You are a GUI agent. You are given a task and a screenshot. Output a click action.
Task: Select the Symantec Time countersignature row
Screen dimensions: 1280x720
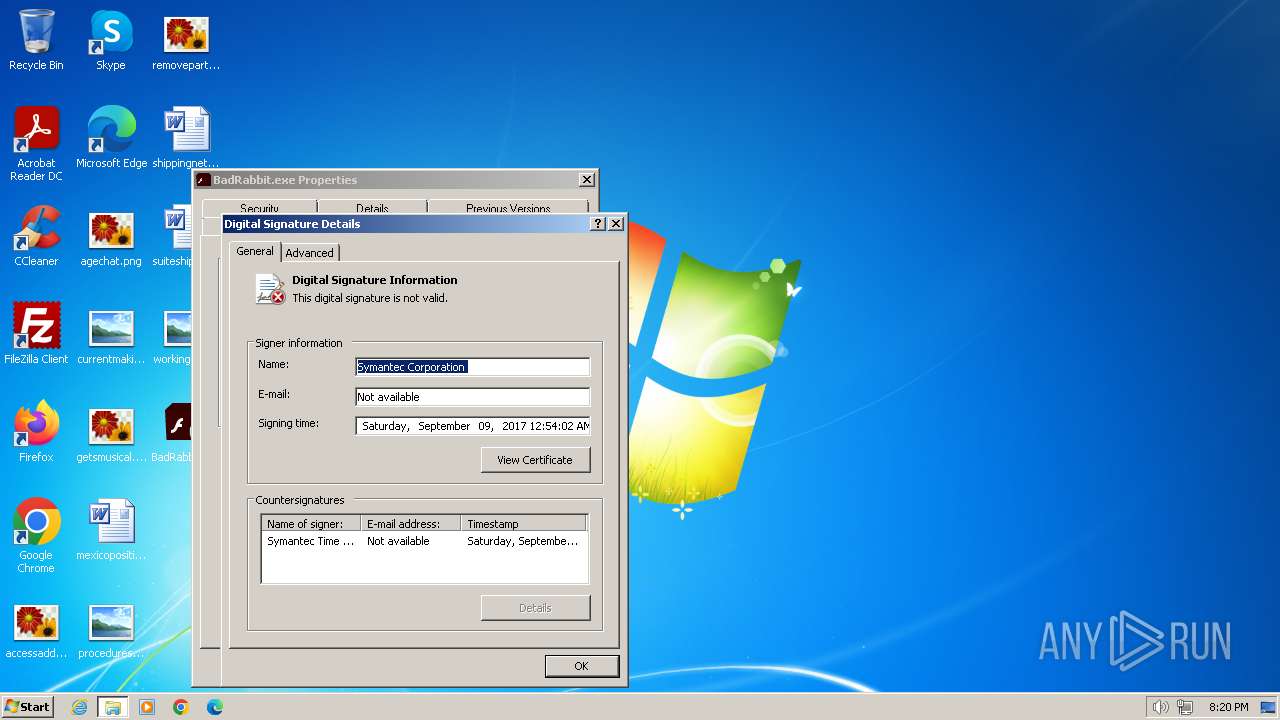[424, 541]
